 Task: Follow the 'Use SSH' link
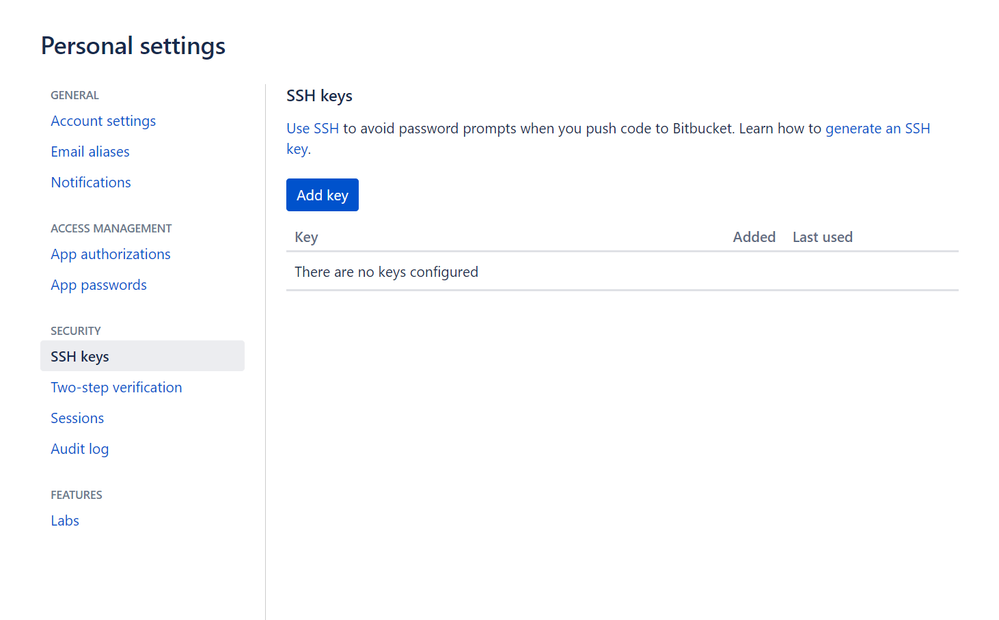pyautogui.click(x=312, y=129)
